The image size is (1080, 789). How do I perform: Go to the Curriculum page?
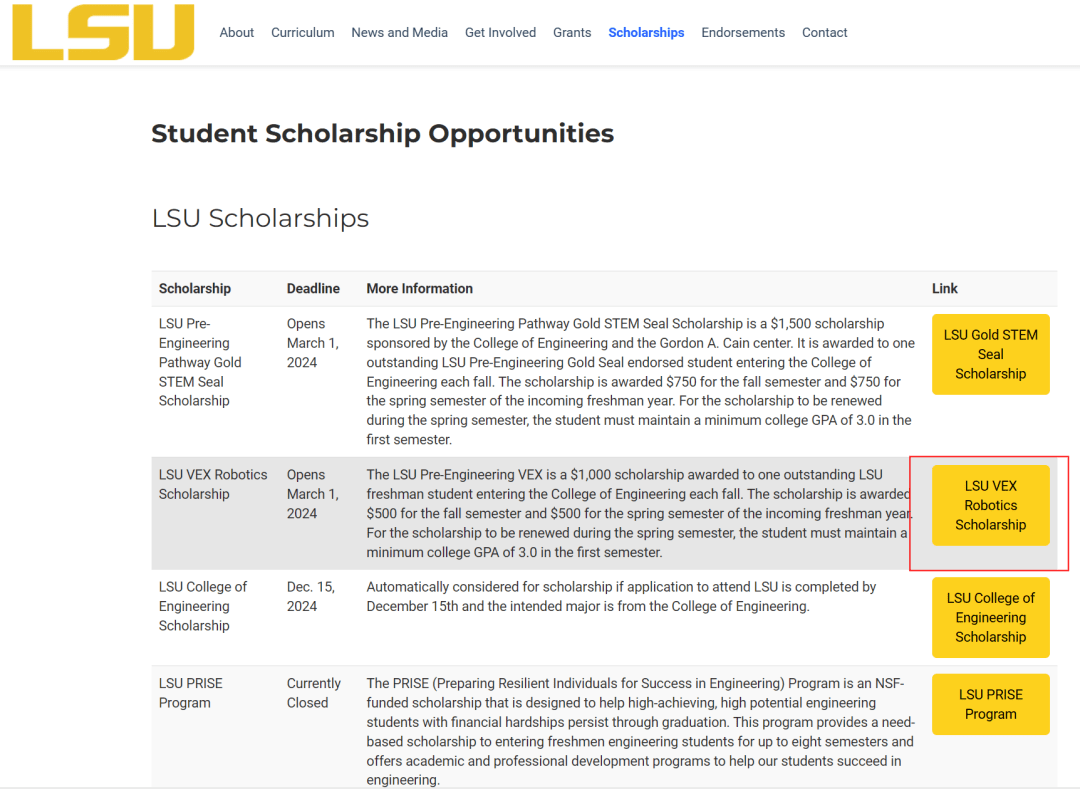click(303, 33)
